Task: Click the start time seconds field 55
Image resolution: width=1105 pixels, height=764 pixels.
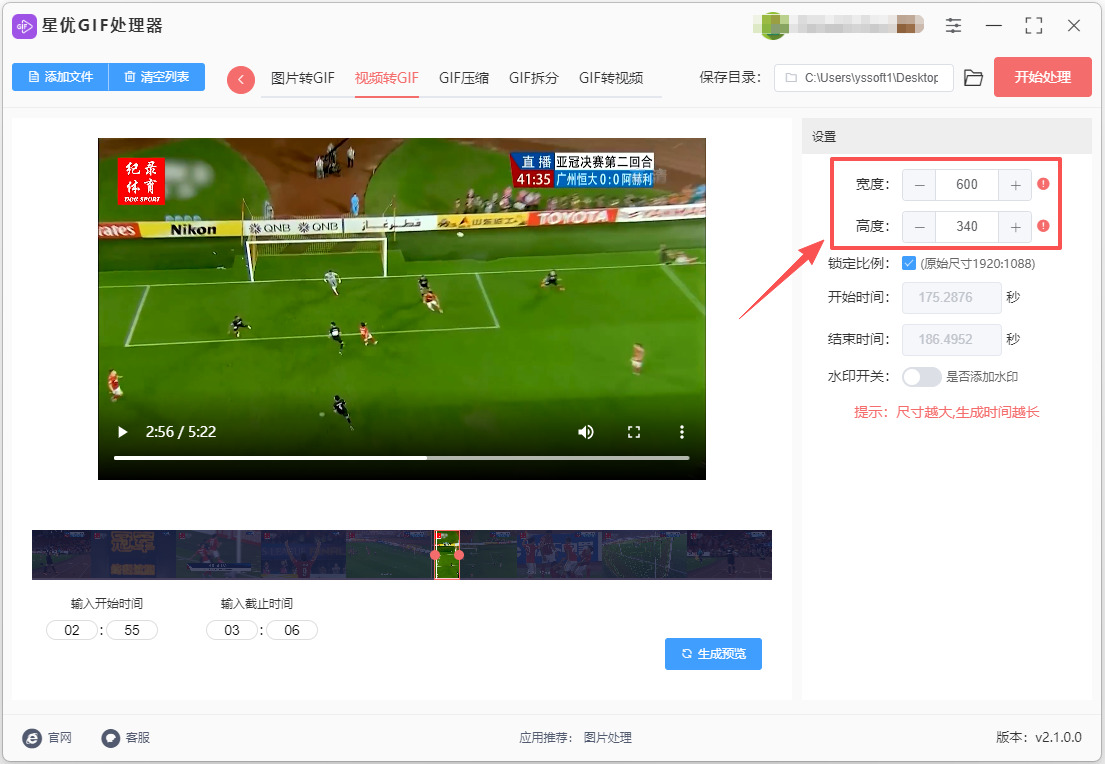Action: click(x=132, y=630)
